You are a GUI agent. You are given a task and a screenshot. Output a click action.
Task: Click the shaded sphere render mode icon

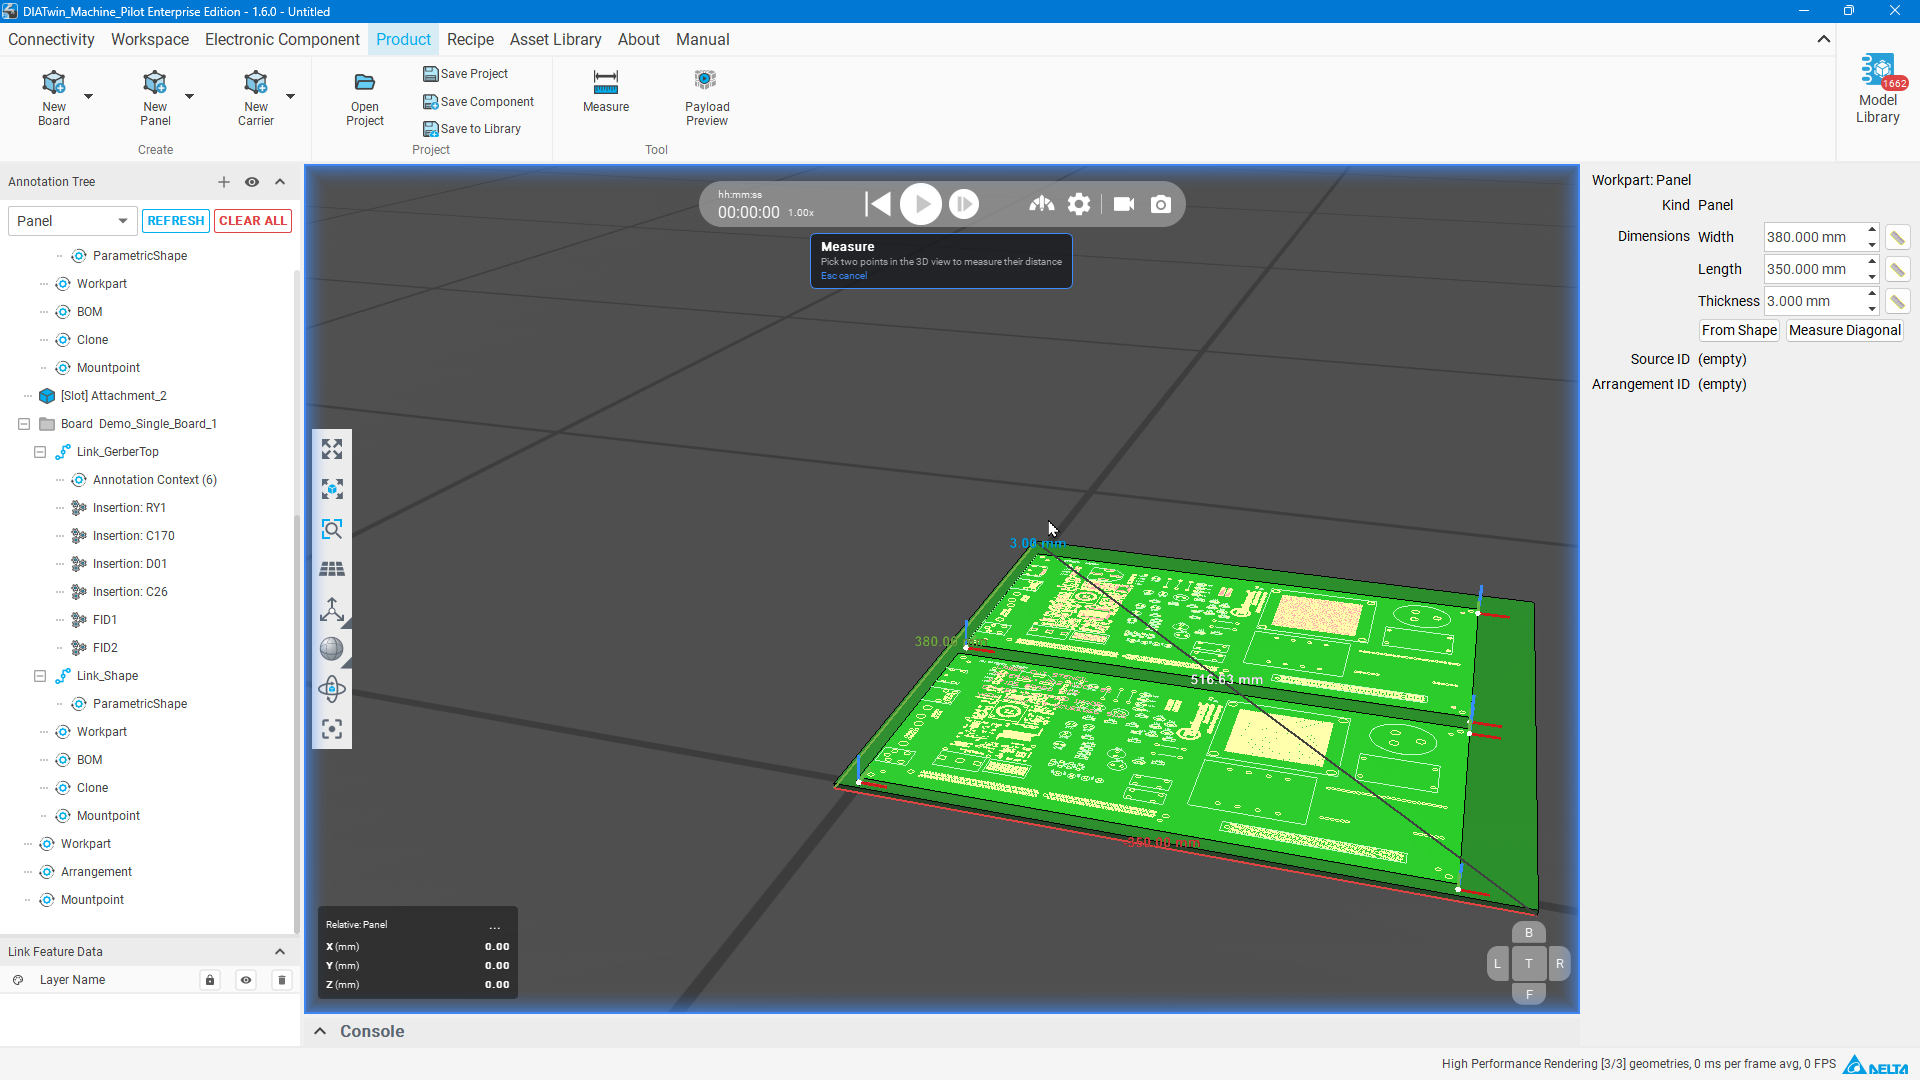(332, 649)
